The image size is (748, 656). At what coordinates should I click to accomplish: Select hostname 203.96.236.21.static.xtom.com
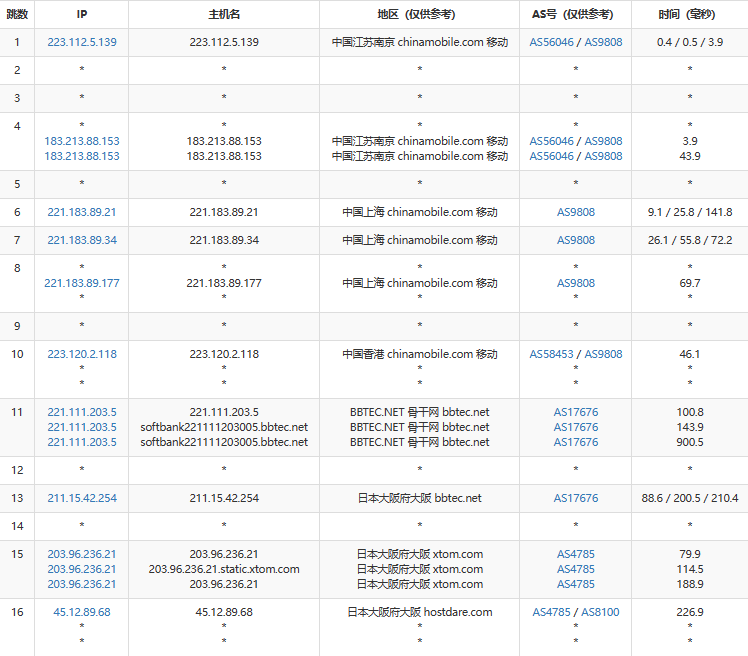[224, 569]
